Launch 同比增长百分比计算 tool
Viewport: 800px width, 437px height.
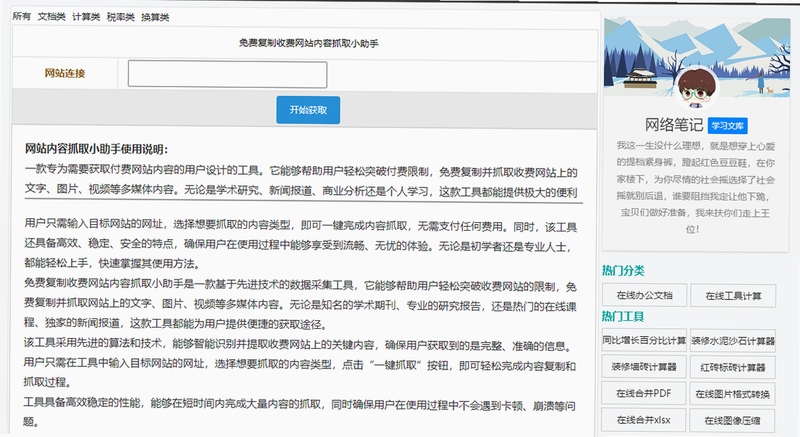(644, 341)
